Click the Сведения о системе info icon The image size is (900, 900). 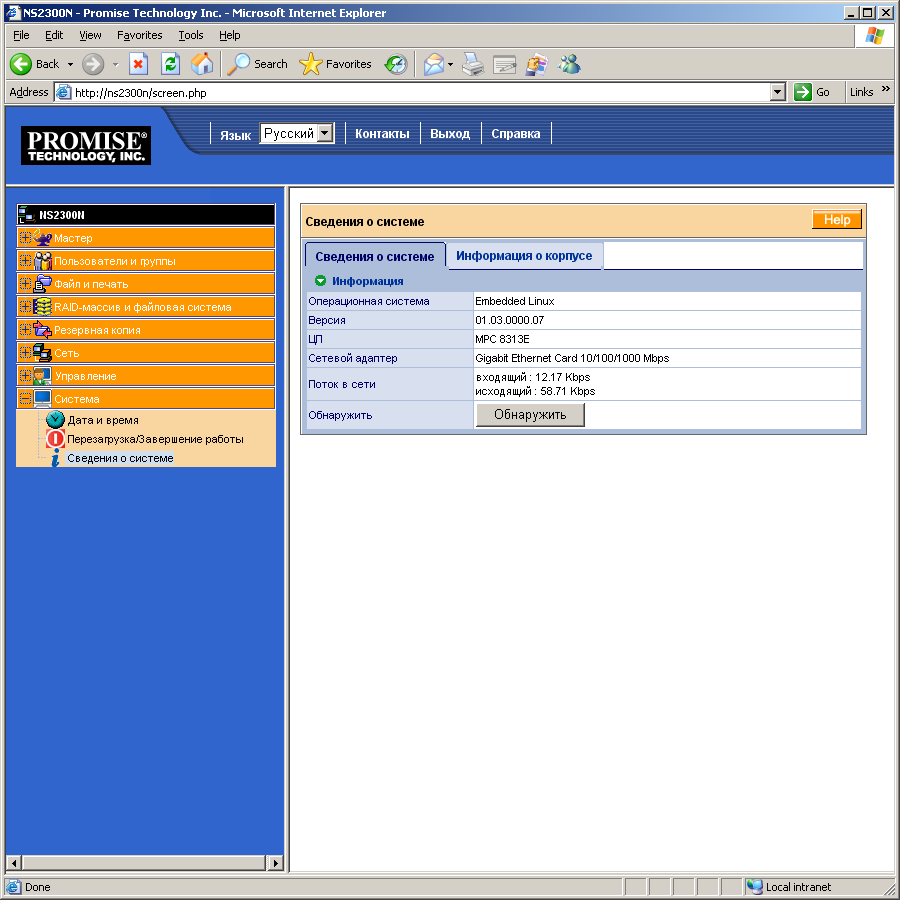coord(55,457)
